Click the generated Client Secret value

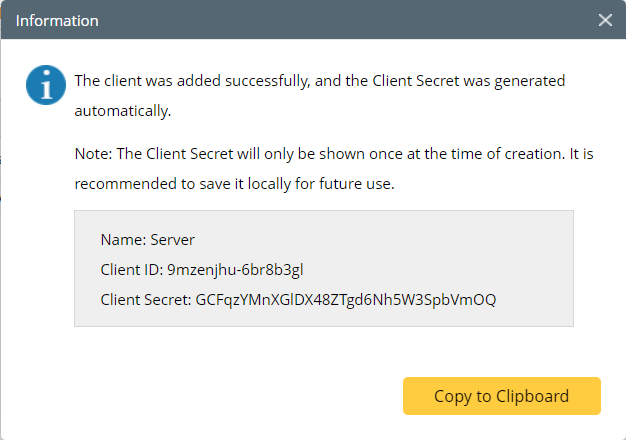click(346, 299)
